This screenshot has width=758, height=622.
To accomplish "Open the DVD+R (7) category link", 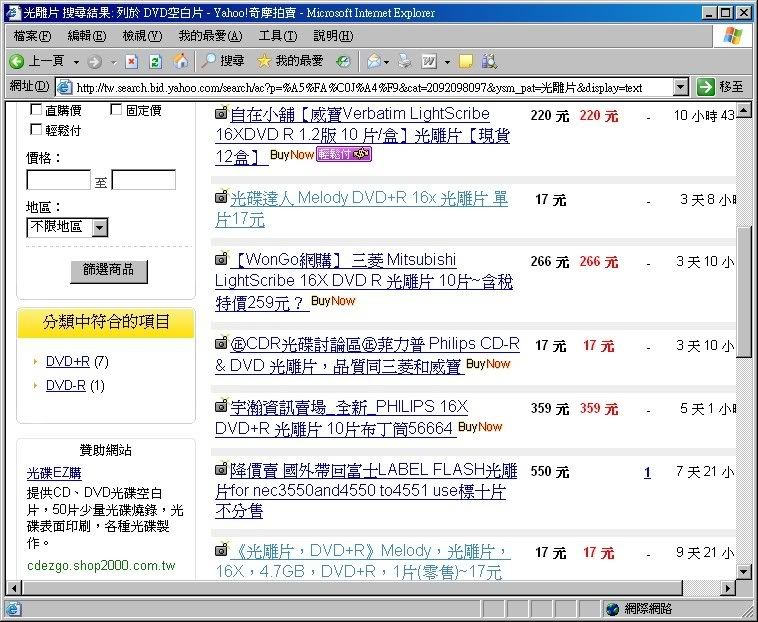I will point(68,361).
